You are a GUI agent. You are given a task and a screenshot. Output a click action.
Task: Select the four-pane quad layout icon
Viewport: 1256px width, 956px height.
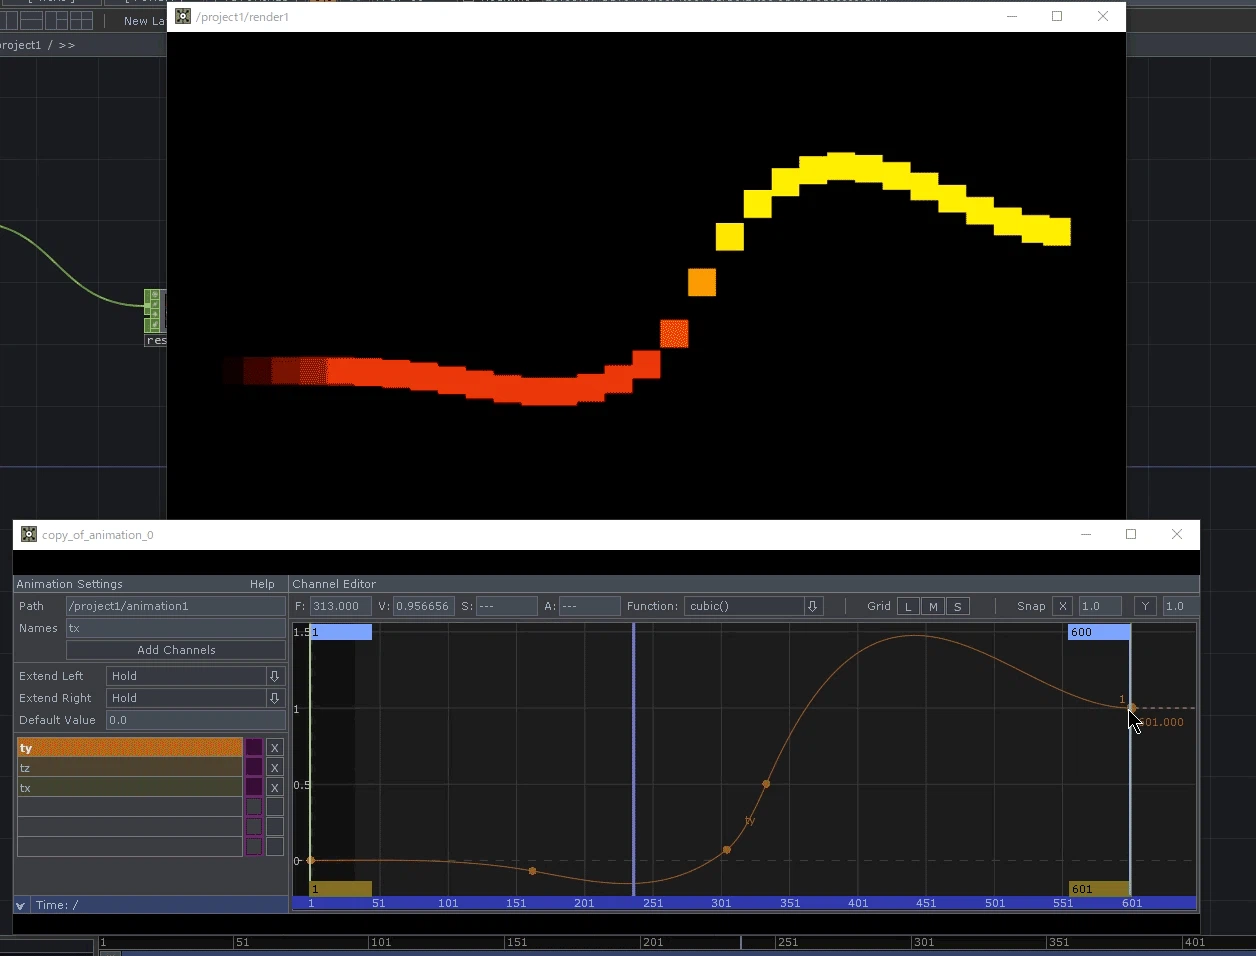(83, 20)
